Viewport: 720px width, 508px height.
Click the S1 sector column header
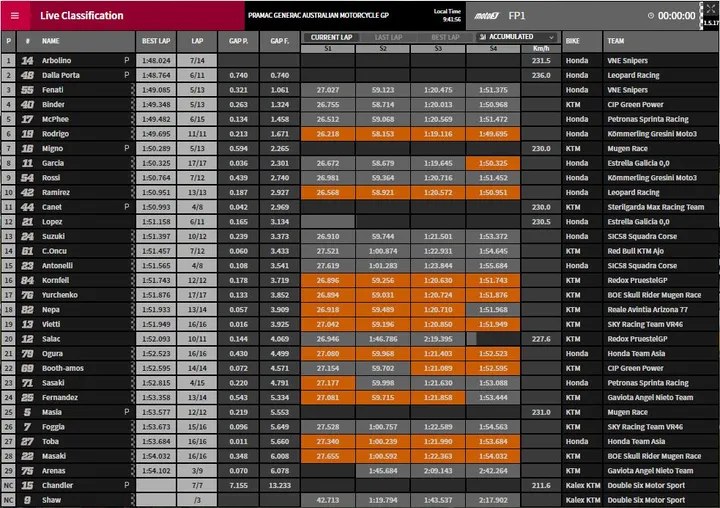328,48
